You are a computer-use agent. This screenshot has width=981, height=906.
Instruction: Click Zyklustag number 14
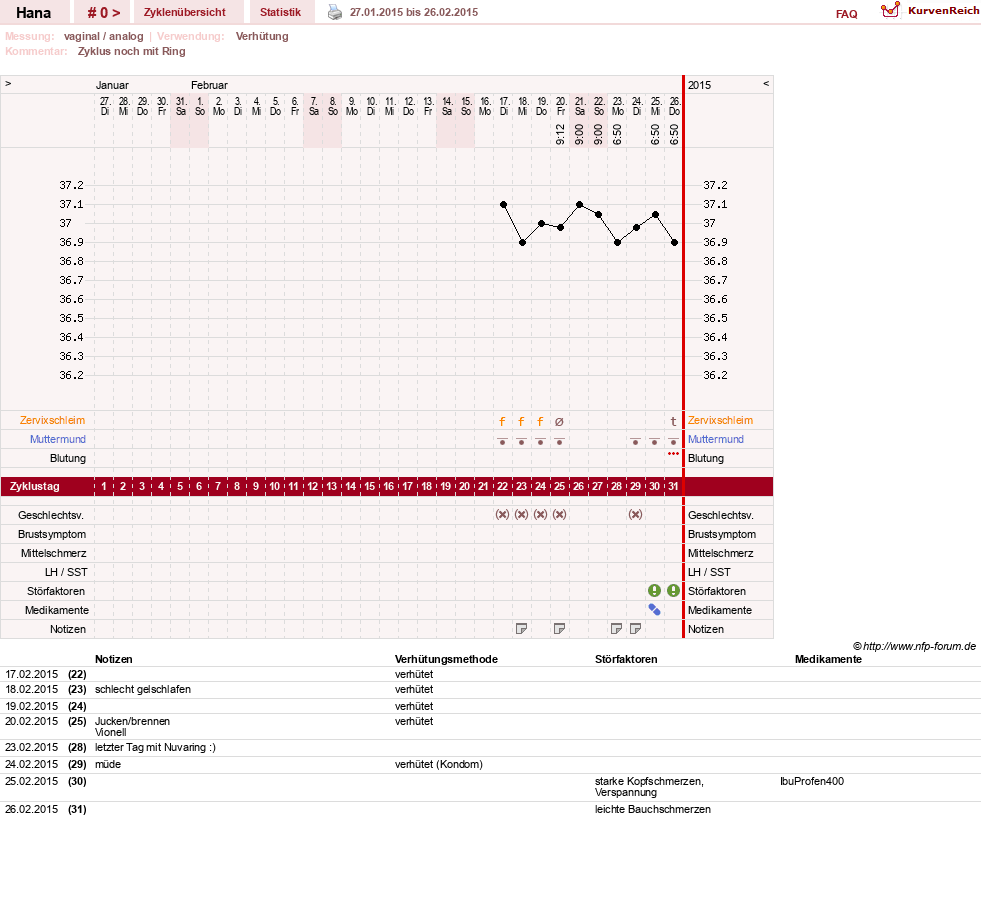point(350,486)
